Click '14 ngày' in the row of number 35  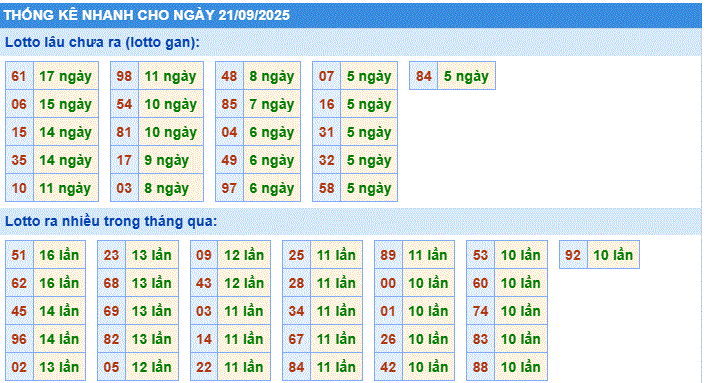point(66,160)
